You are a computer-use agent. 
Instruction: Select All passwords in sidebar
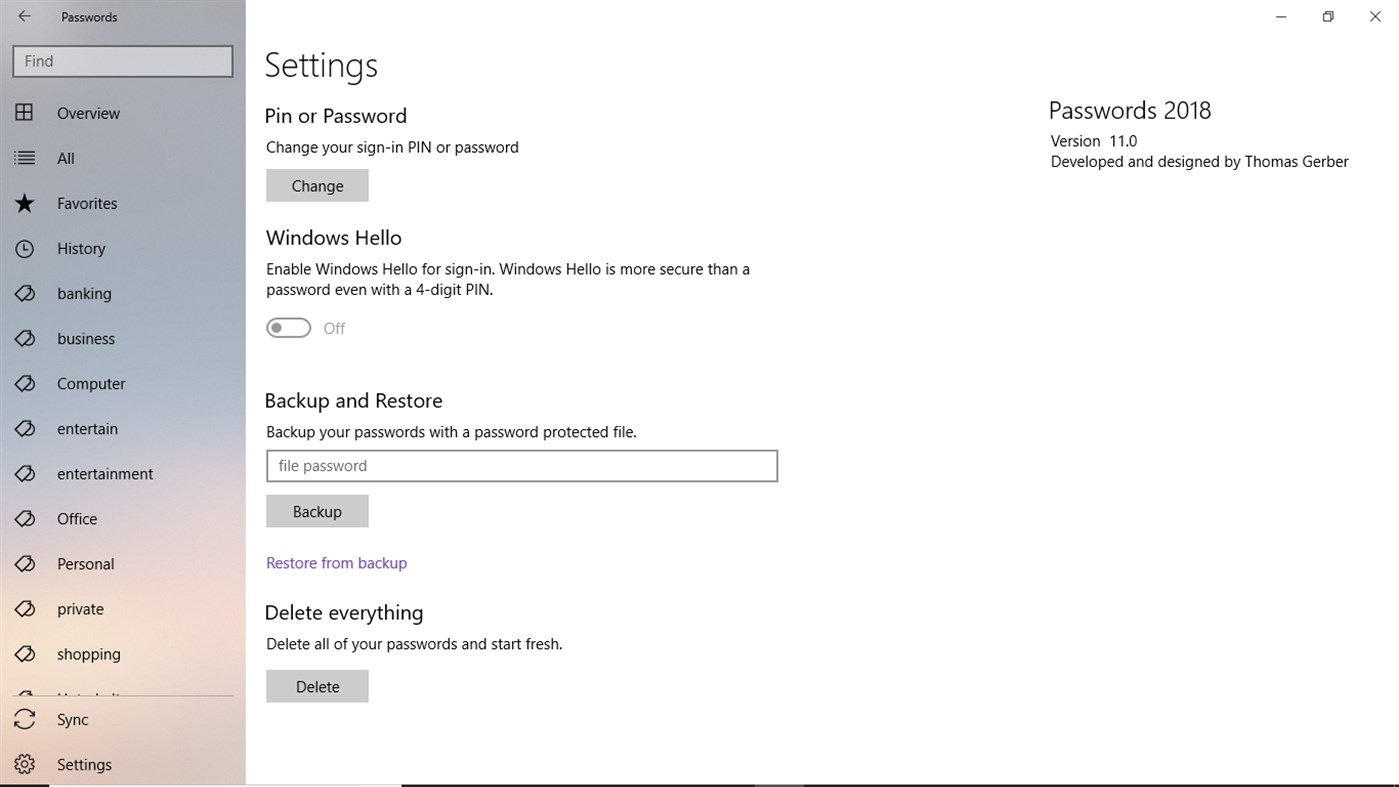coord(123,158)
